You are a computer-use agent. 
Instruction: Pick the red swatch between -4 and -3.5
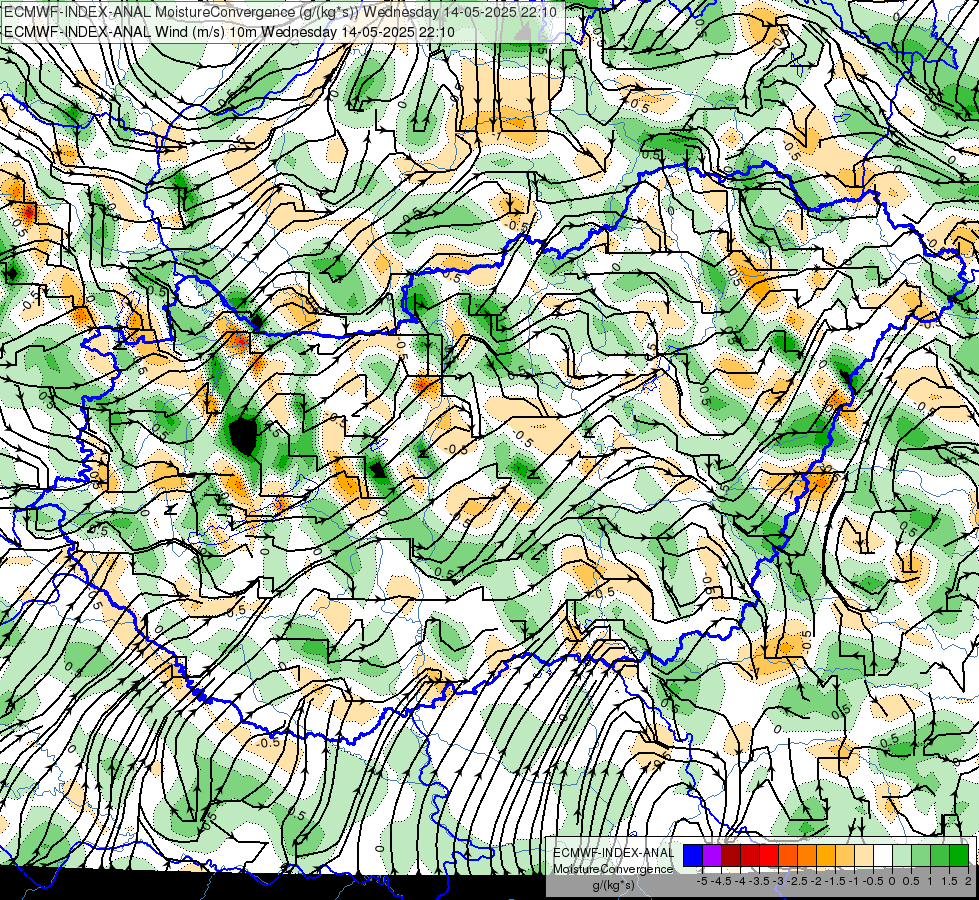(x=750, y=856)
